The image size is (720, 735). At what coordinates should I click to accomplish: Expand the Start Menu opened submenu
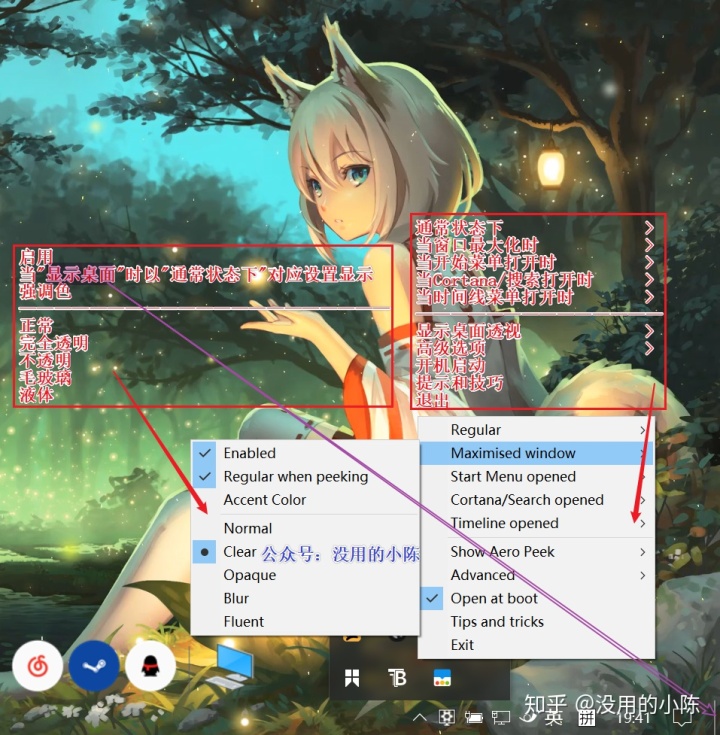(536, 476)
